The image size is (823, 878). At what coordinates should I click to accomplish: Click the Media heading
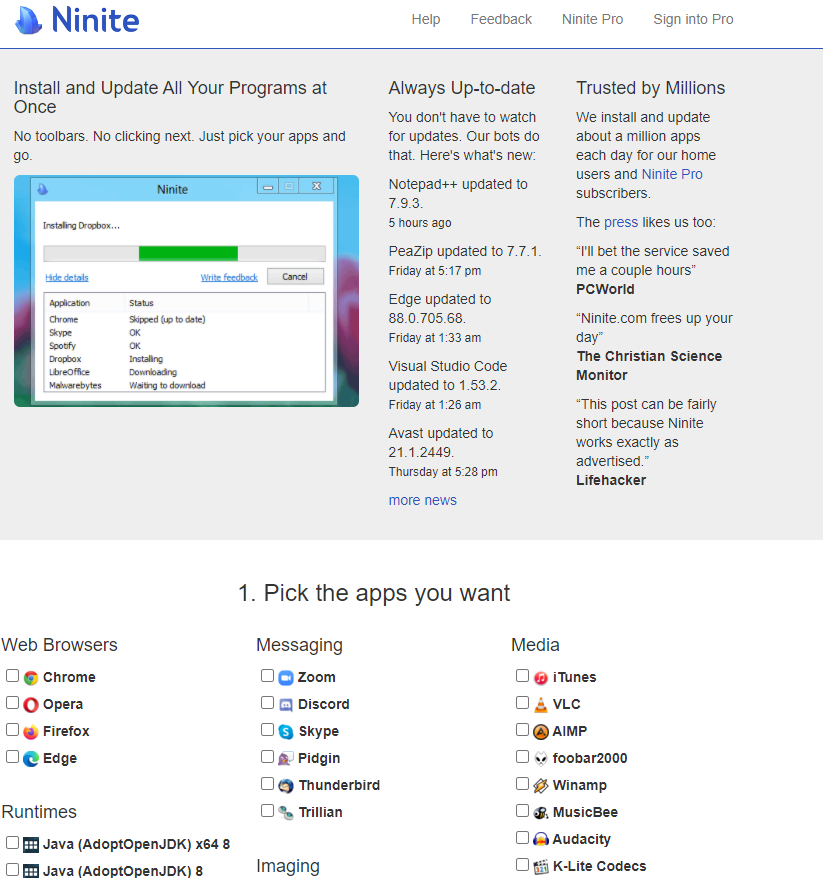(x=535, y=645)
